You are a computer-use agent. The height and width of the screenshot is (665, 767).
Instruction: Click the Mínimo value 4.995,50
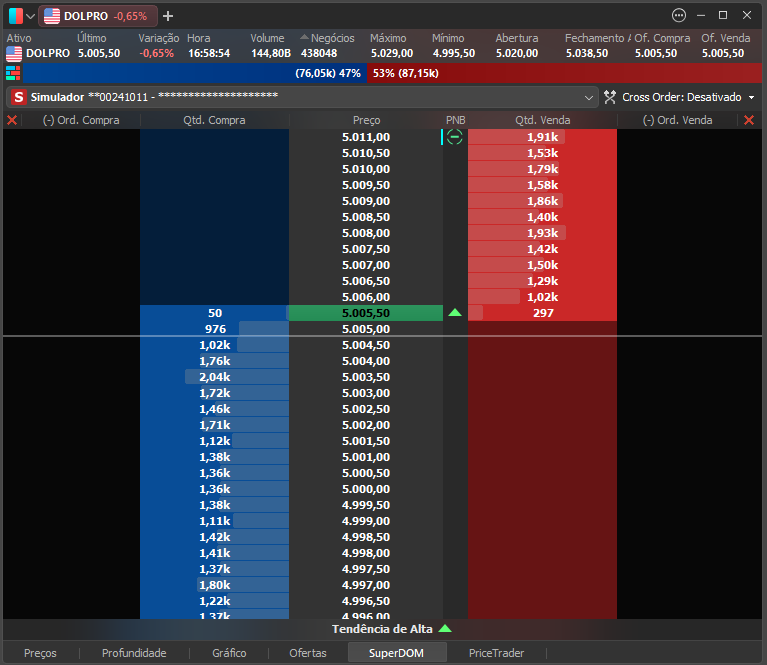pos(454,53)
